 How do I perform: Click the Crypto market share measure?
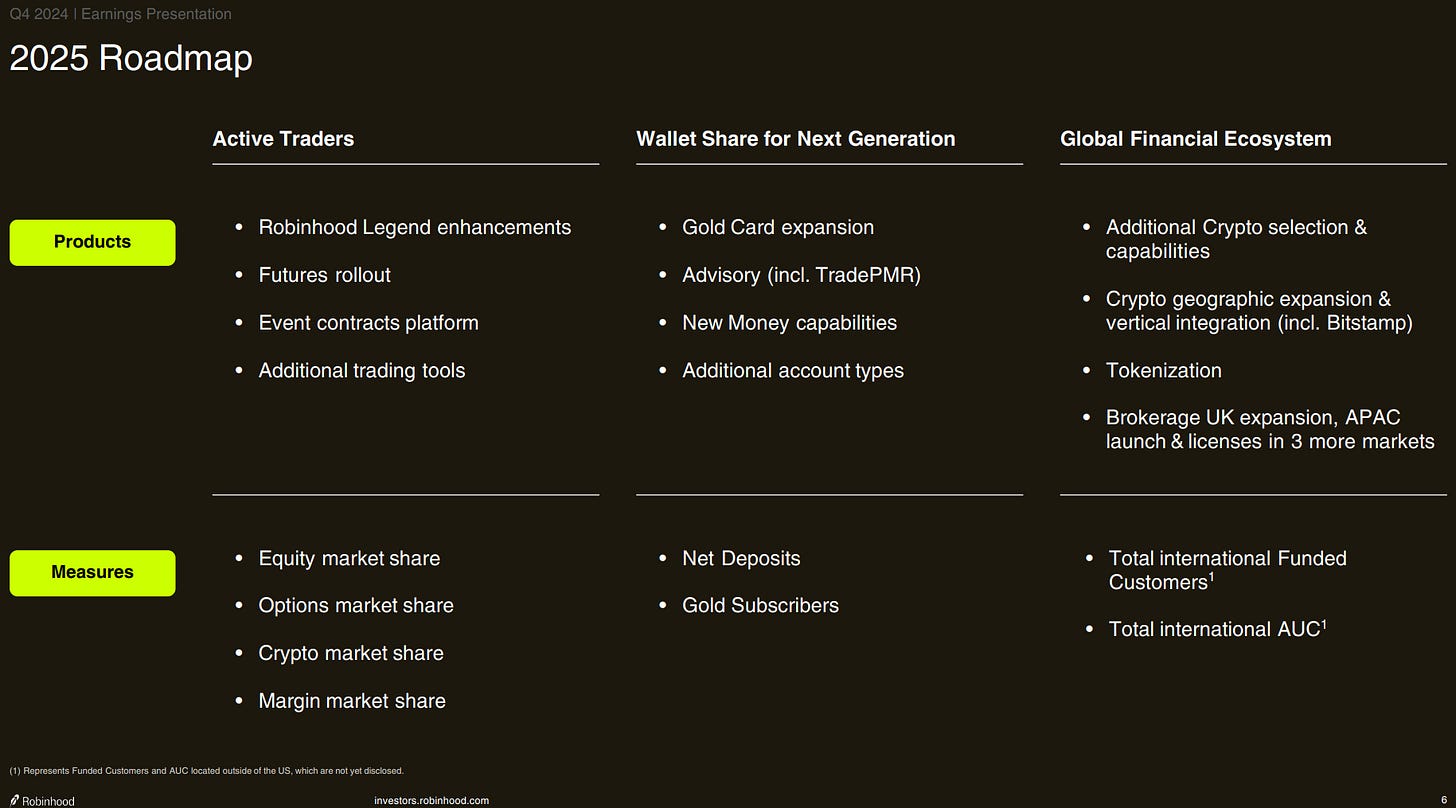pos(350,653)
